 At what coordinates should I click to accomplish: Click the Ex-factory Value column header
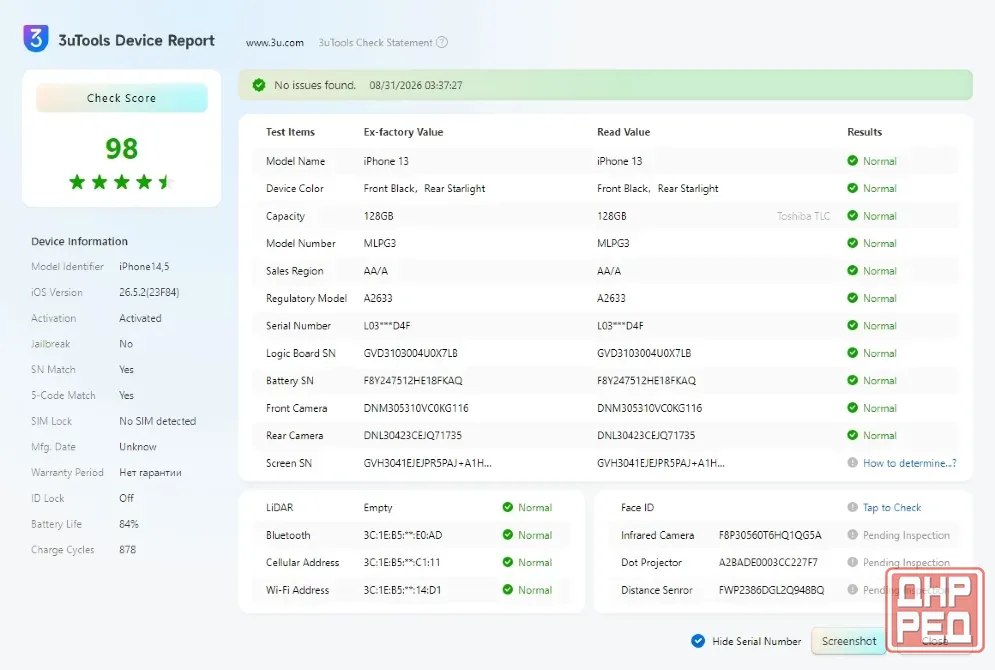[403, 132]
